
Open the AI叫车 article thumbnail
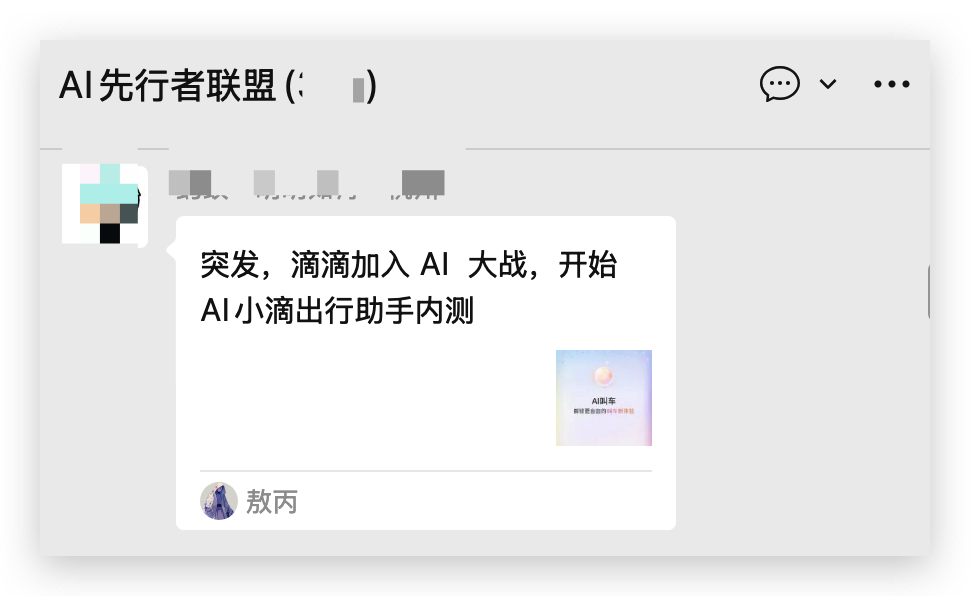click(x=604, y=398)
